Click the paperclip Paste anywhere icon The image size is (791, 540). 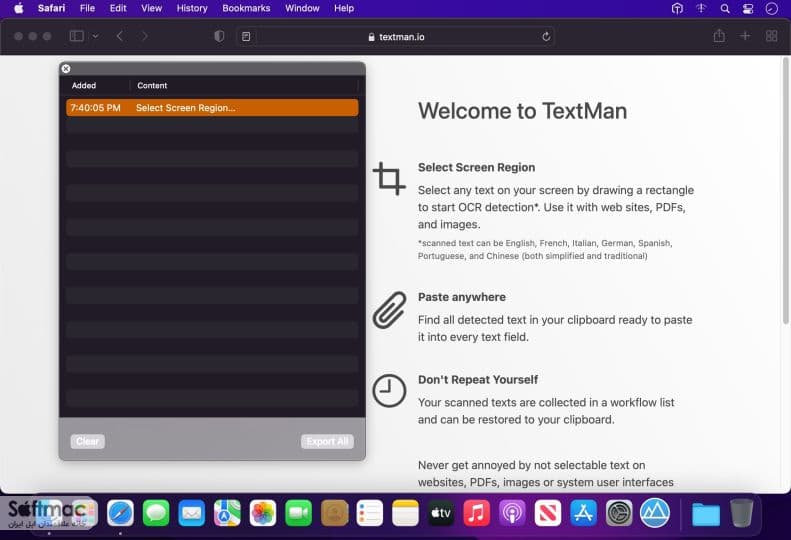(389, 310)
